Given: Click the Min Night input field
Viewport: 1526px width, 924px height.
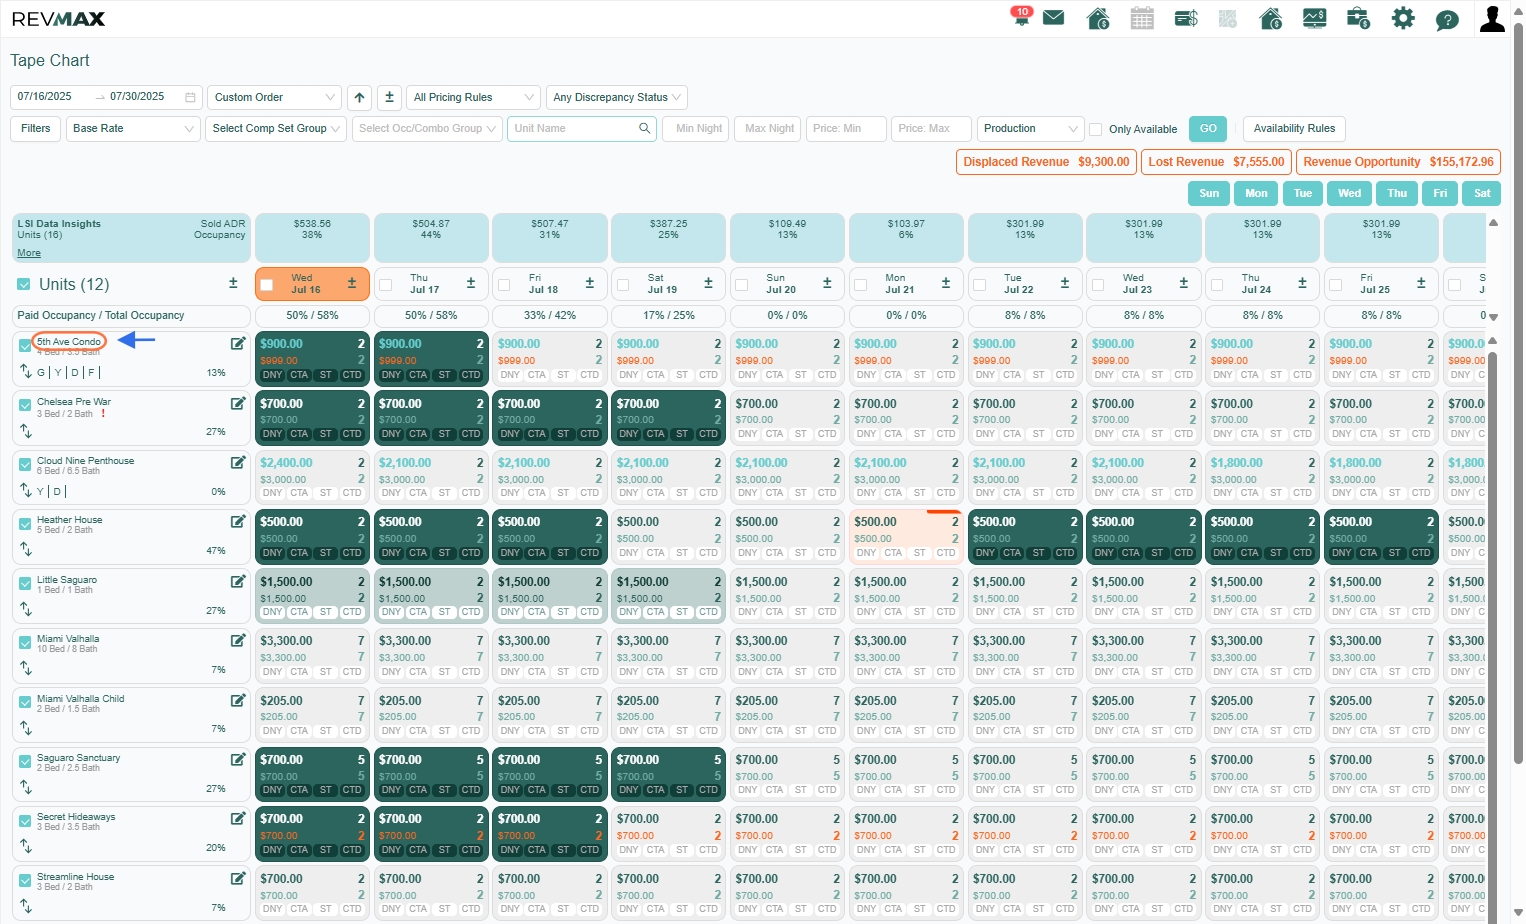Looking at the screenshot, I should click(695, 128).
